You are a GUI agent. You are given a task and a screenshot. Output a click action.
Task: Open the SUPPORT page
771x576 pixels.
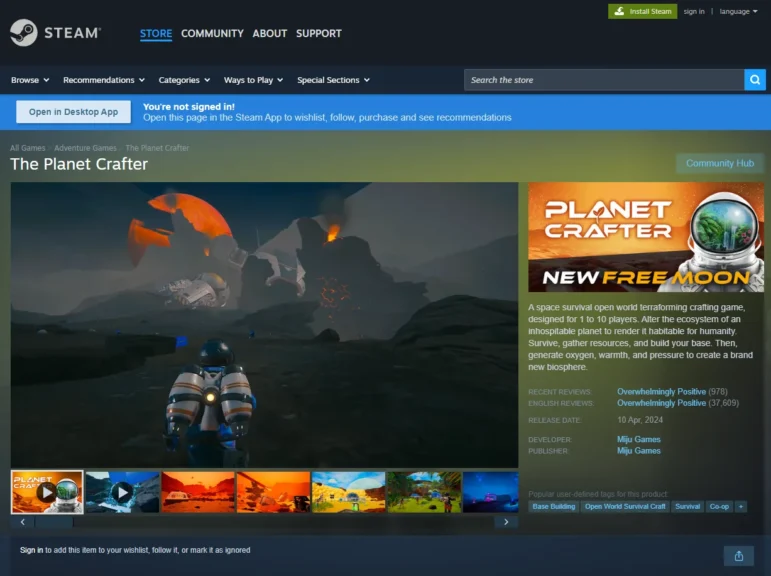pos(319,33)
